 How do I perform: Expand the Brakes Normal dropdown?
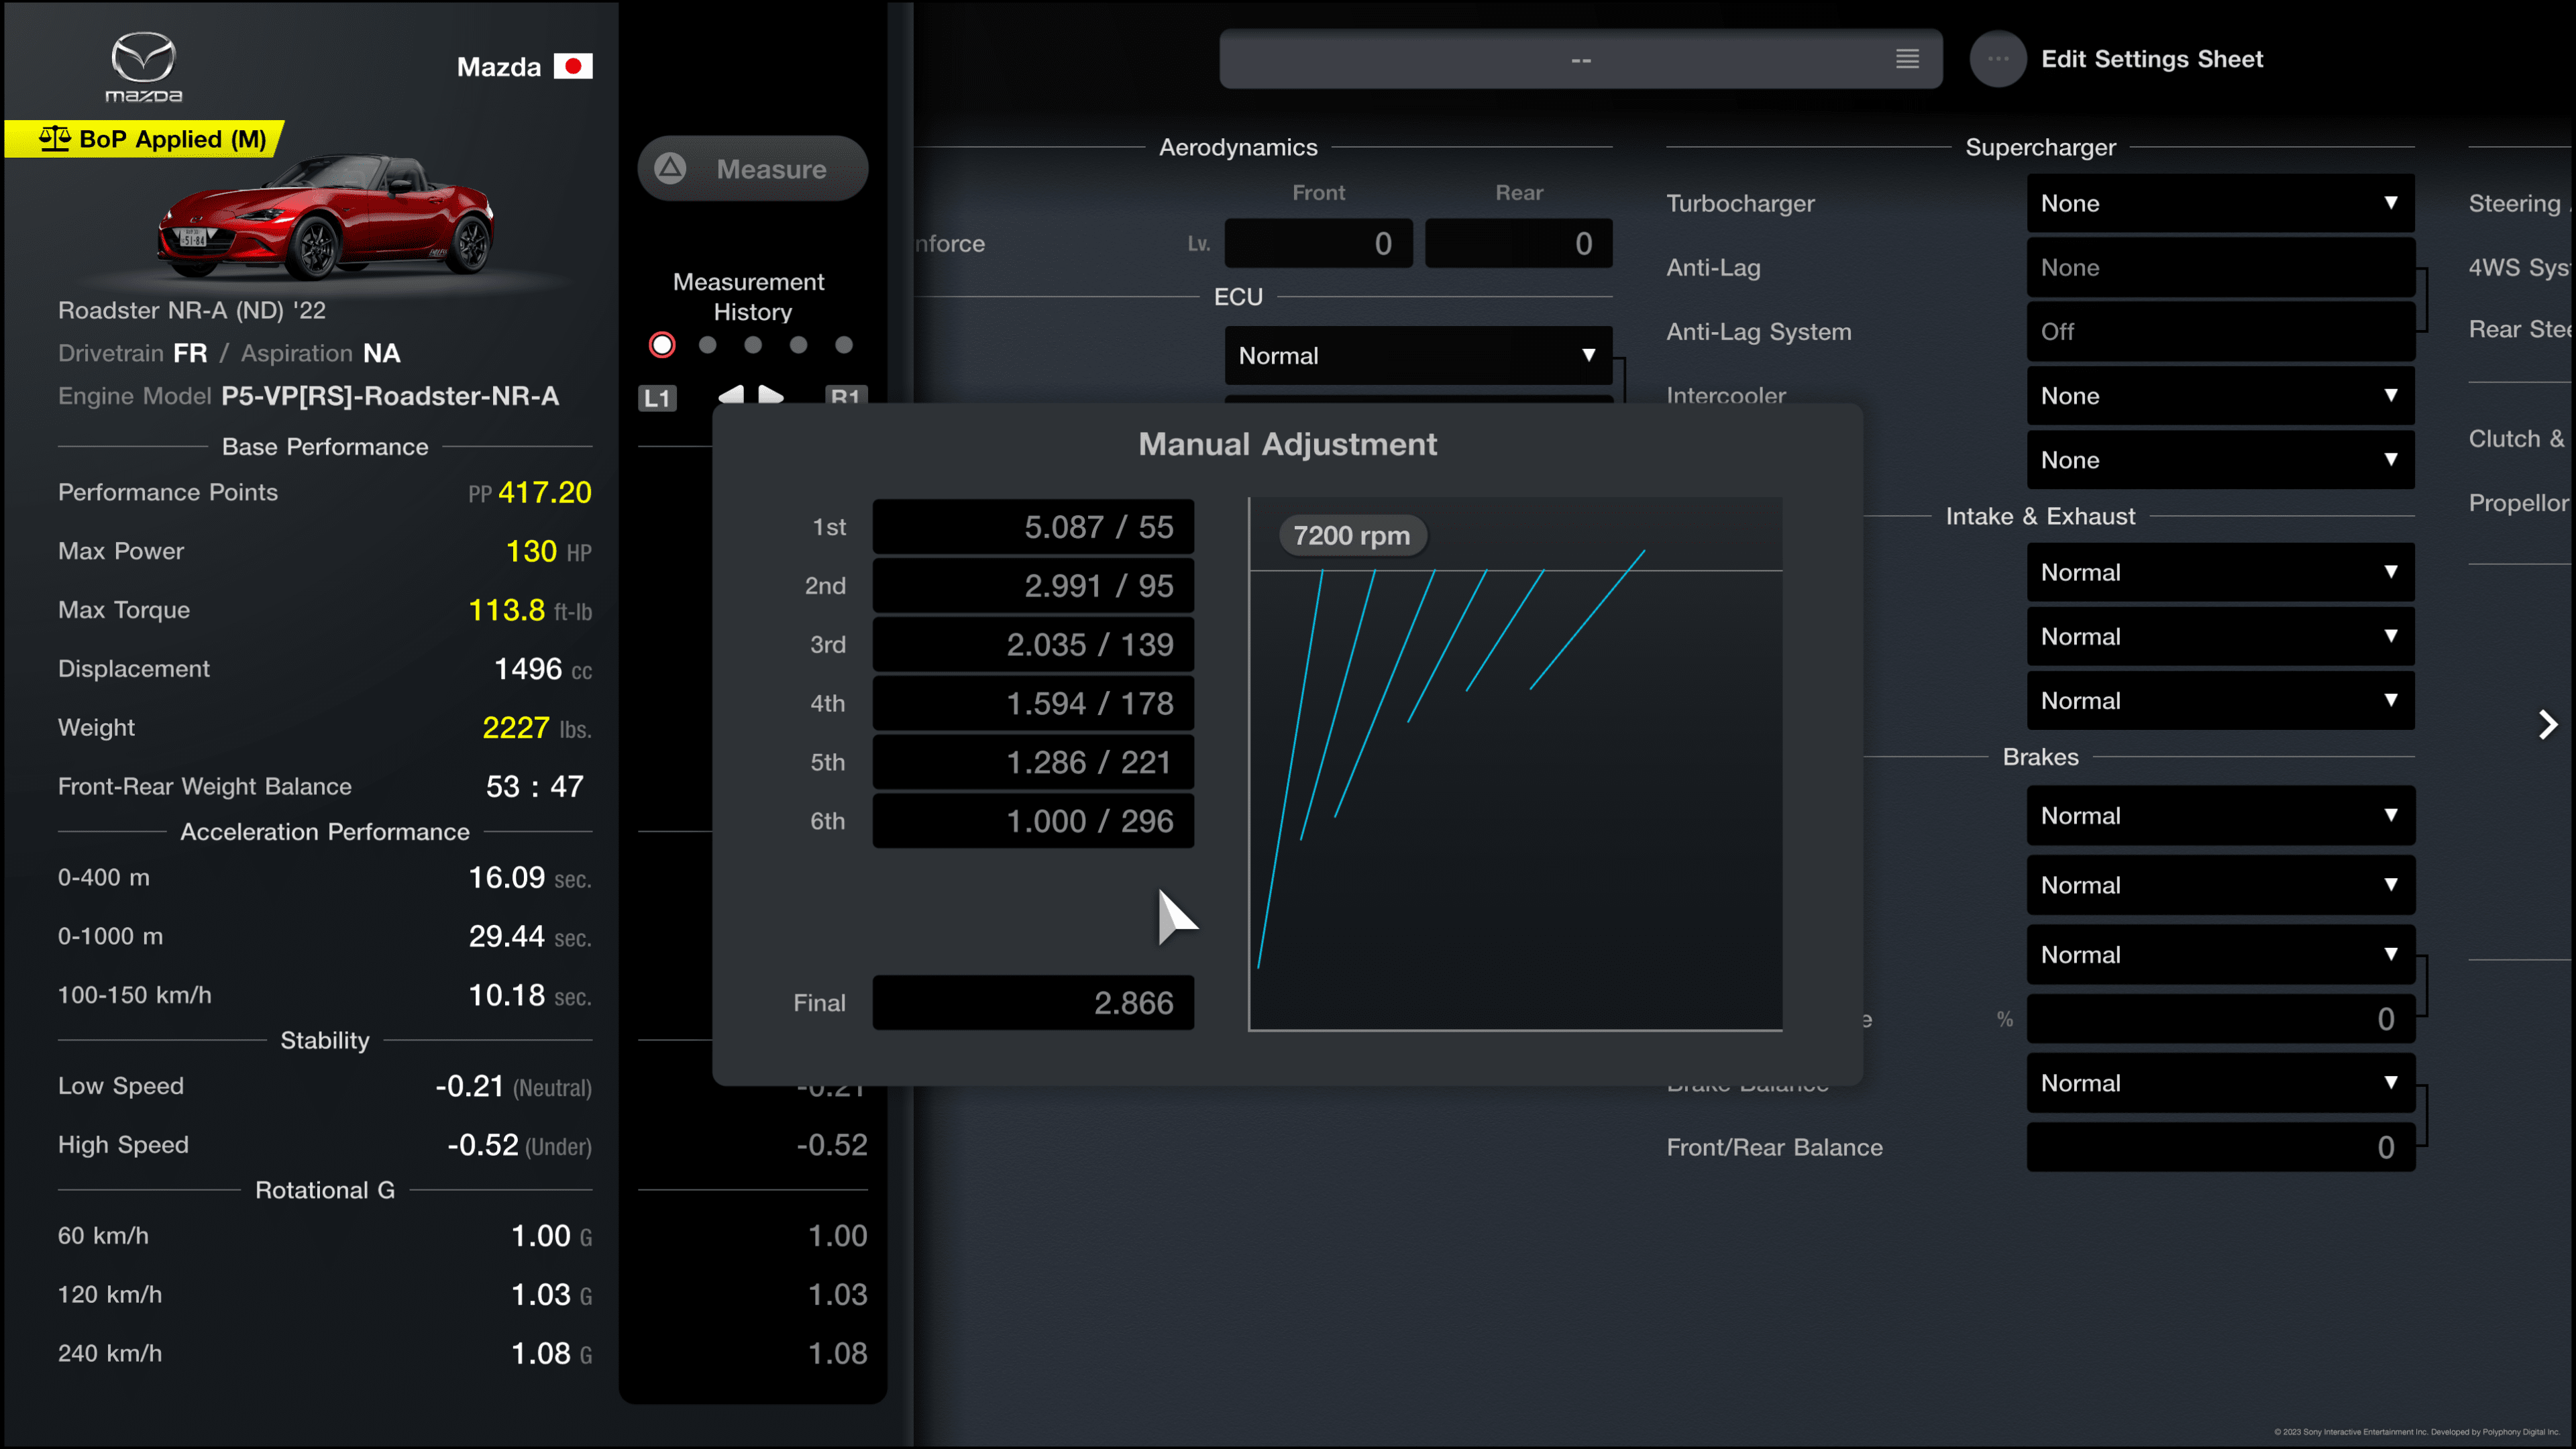click(x=2218, y=816)
